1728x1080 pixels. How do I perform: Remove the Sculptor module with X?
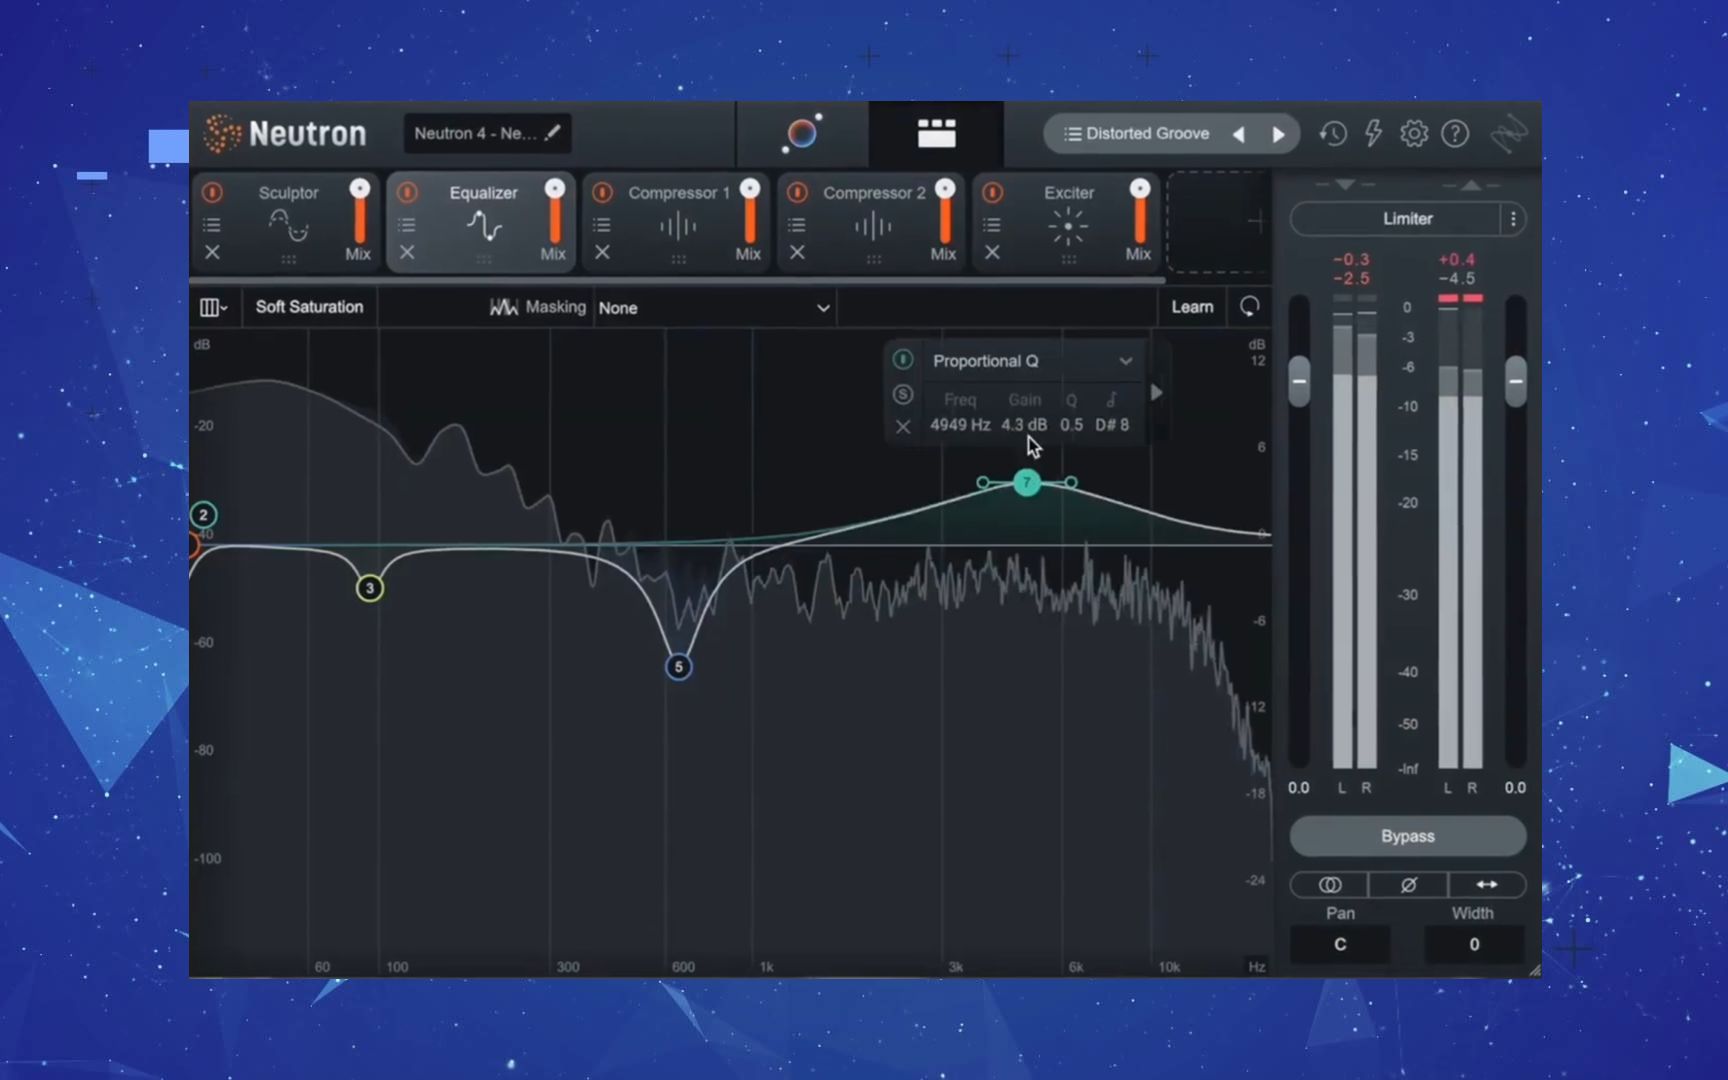212,252
